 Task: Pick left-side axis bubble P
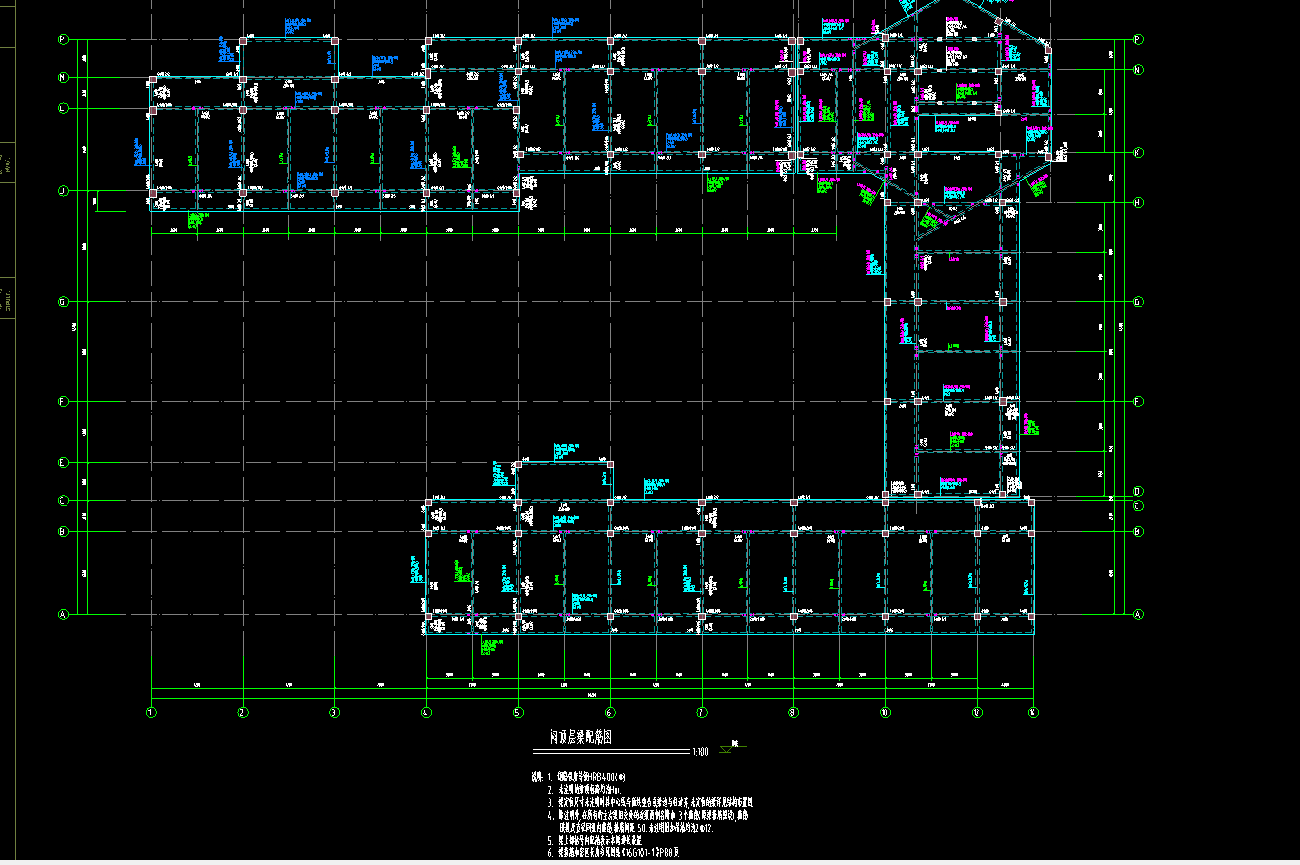[62, 40]
